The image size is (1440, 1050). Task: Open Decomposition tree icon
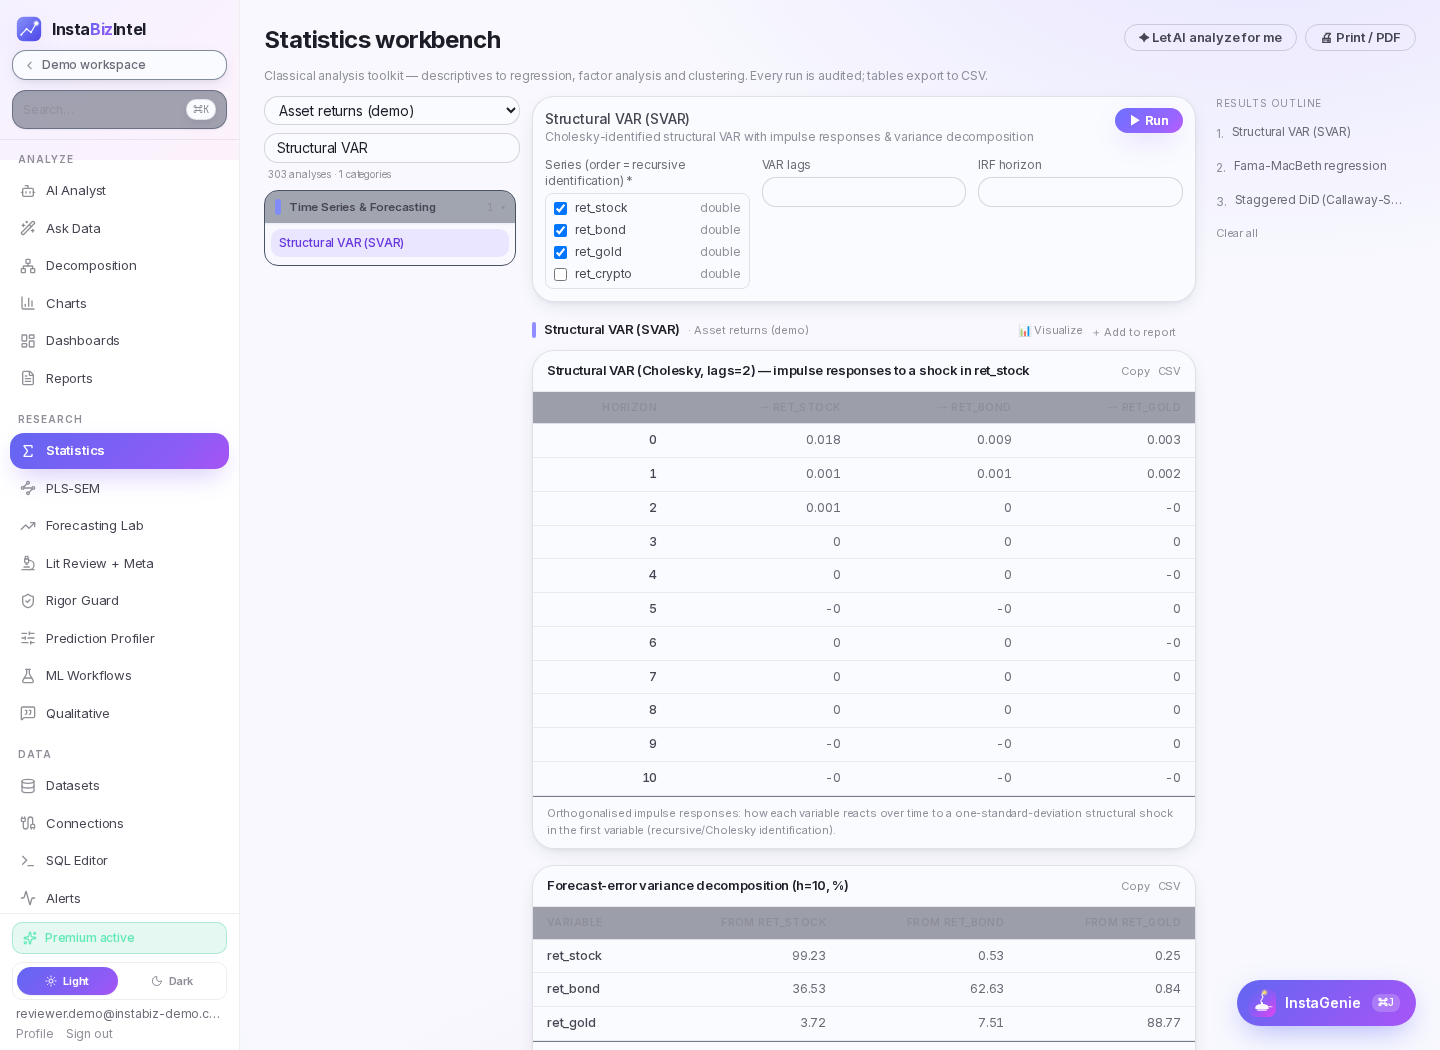[28, 266]
